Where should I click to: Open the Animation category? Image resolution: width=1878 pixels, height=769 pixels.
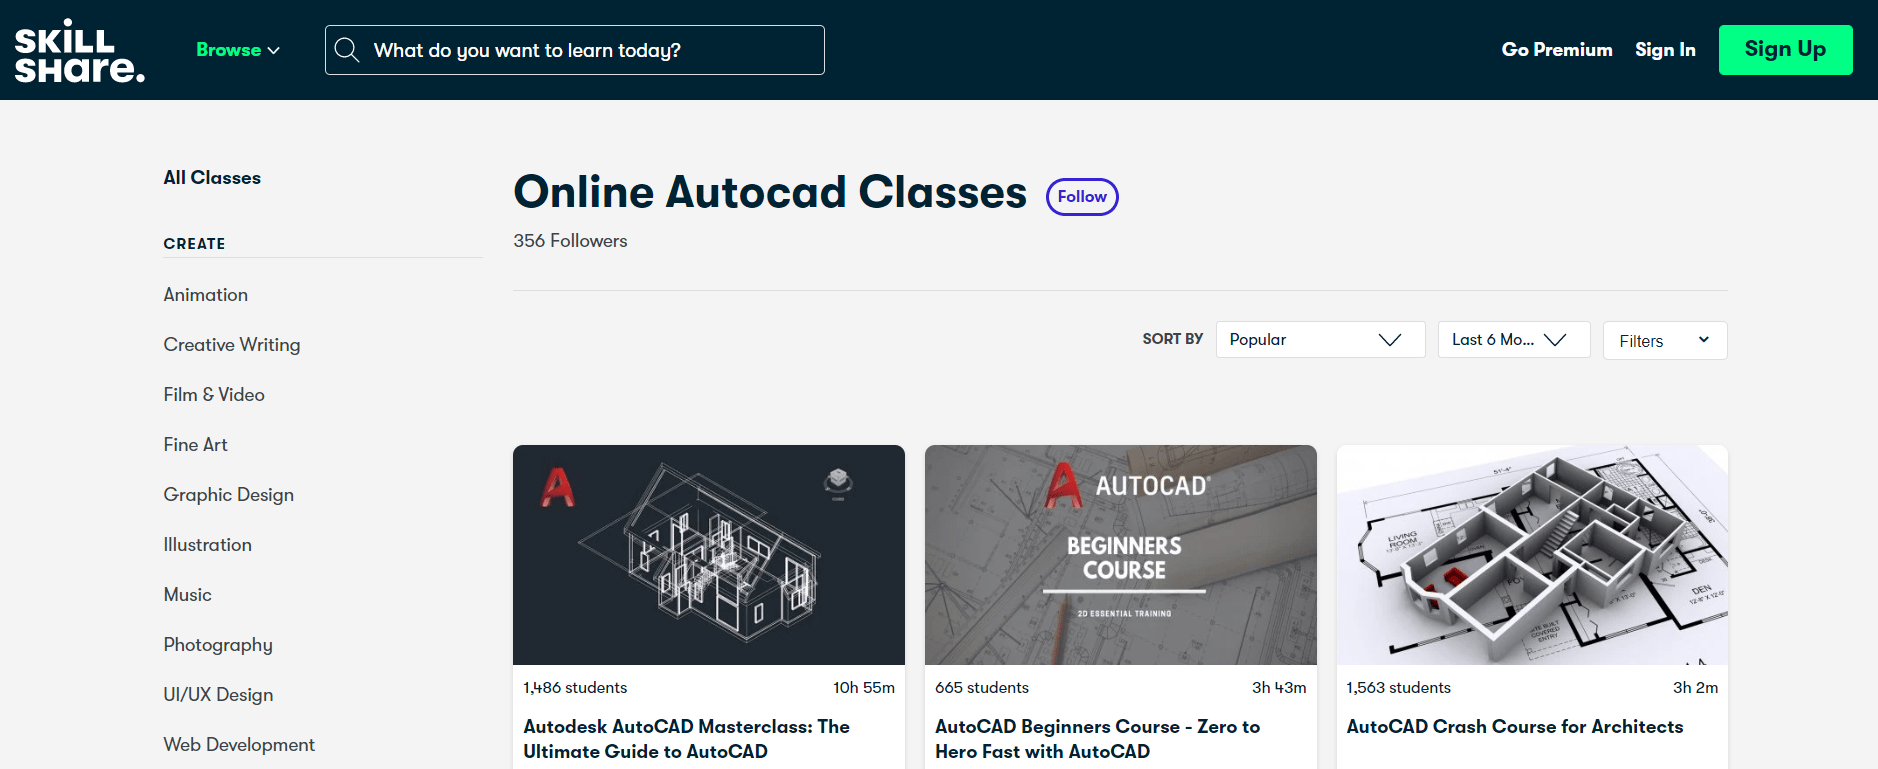pyautogui.click(x=206, y=295)
